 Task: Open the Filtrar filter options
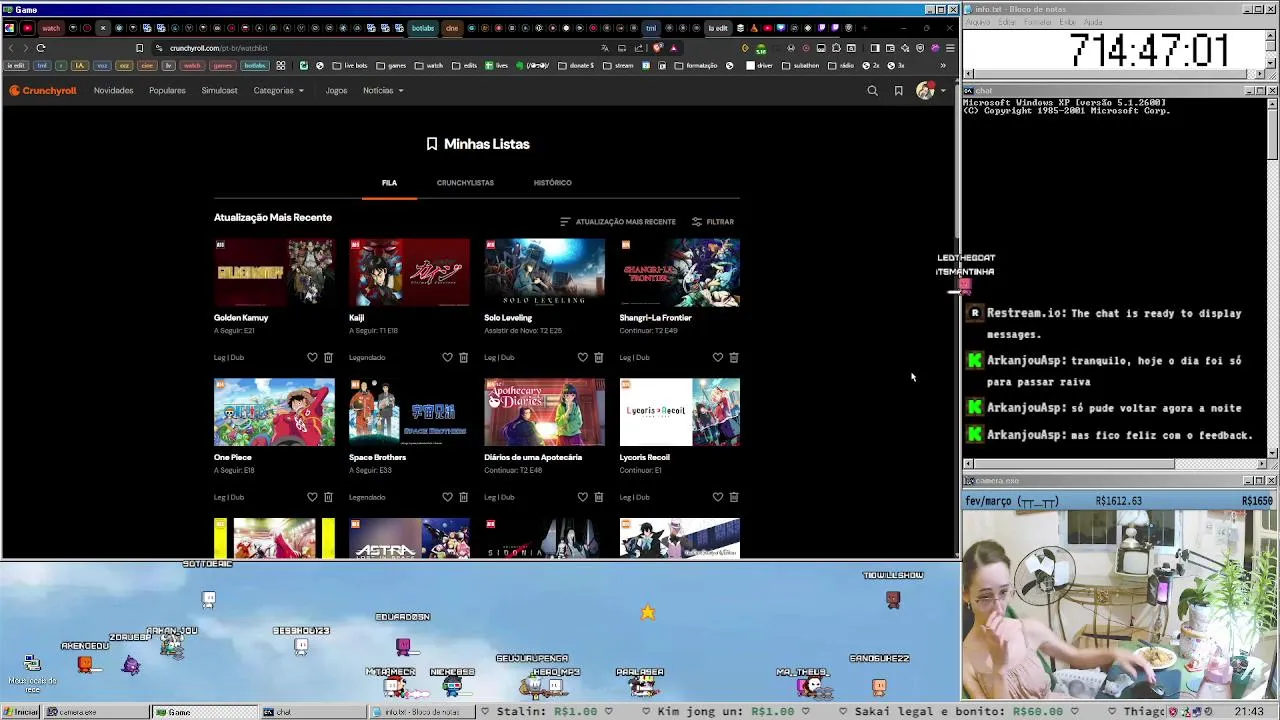tap(712, 222)
